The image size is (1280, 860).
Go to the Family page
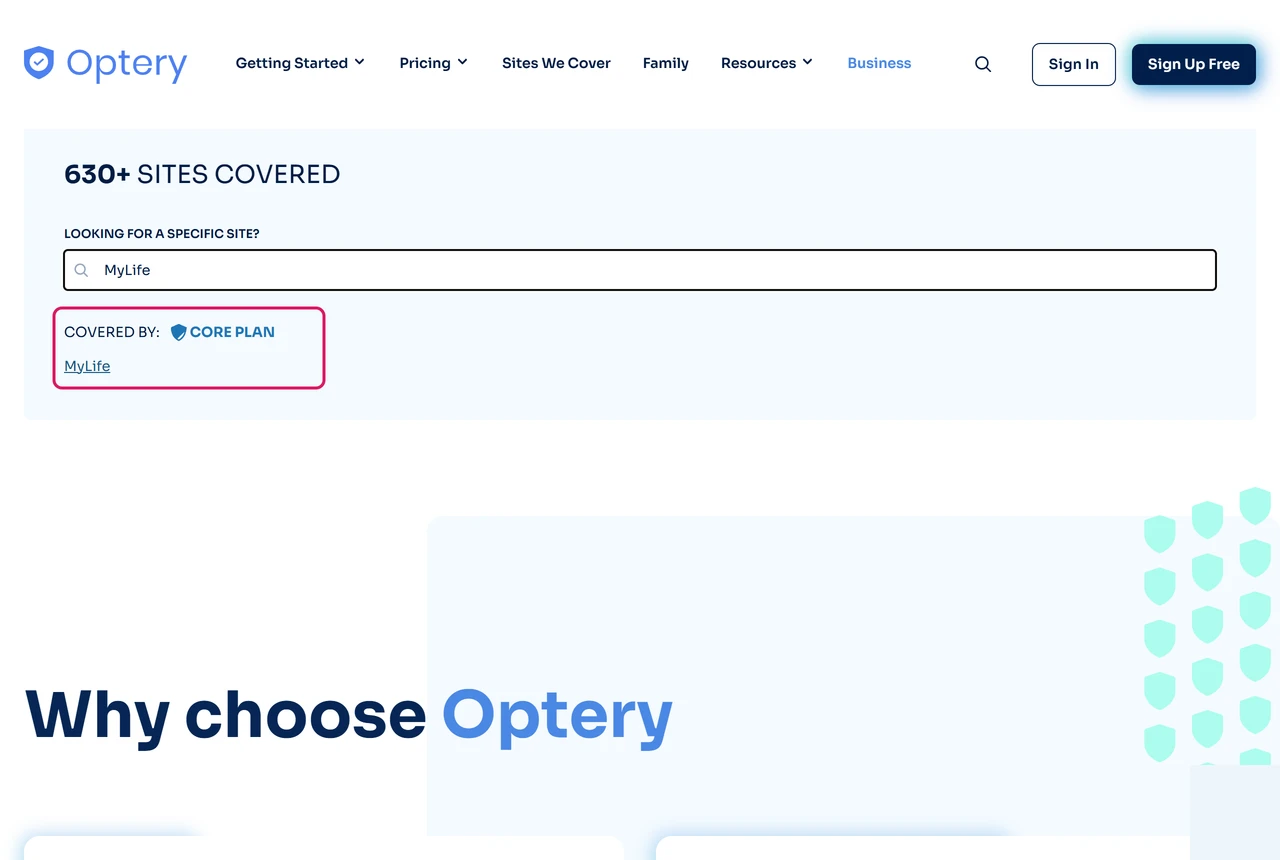tap(666, 63)
